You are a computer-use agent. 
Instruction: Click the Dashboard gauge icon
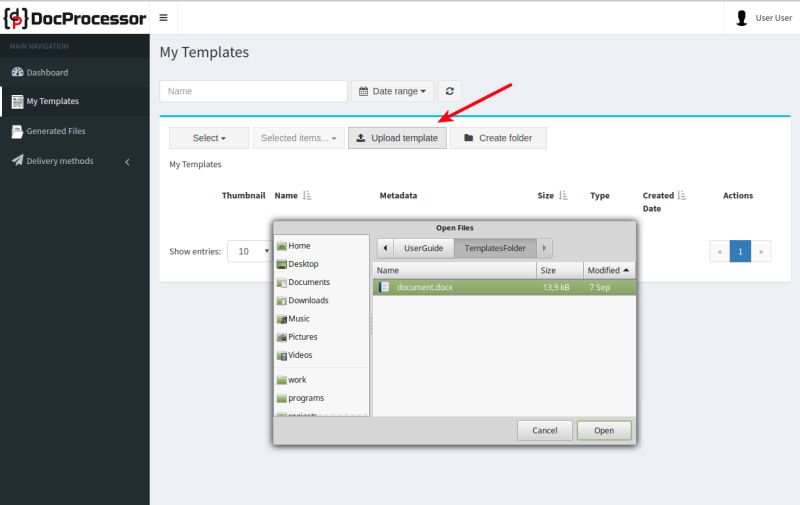pyautogui.click(x=17, y=72)
